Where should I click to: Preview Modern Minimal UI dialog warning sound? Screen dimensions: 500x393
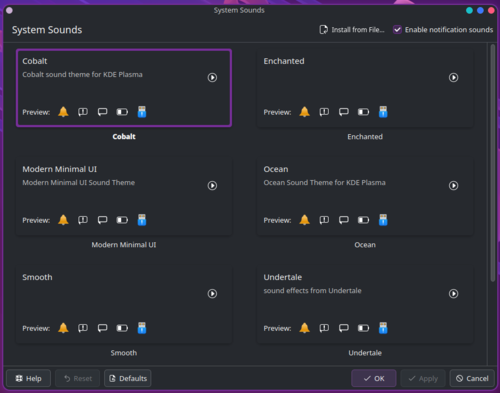tap(83, 220)
